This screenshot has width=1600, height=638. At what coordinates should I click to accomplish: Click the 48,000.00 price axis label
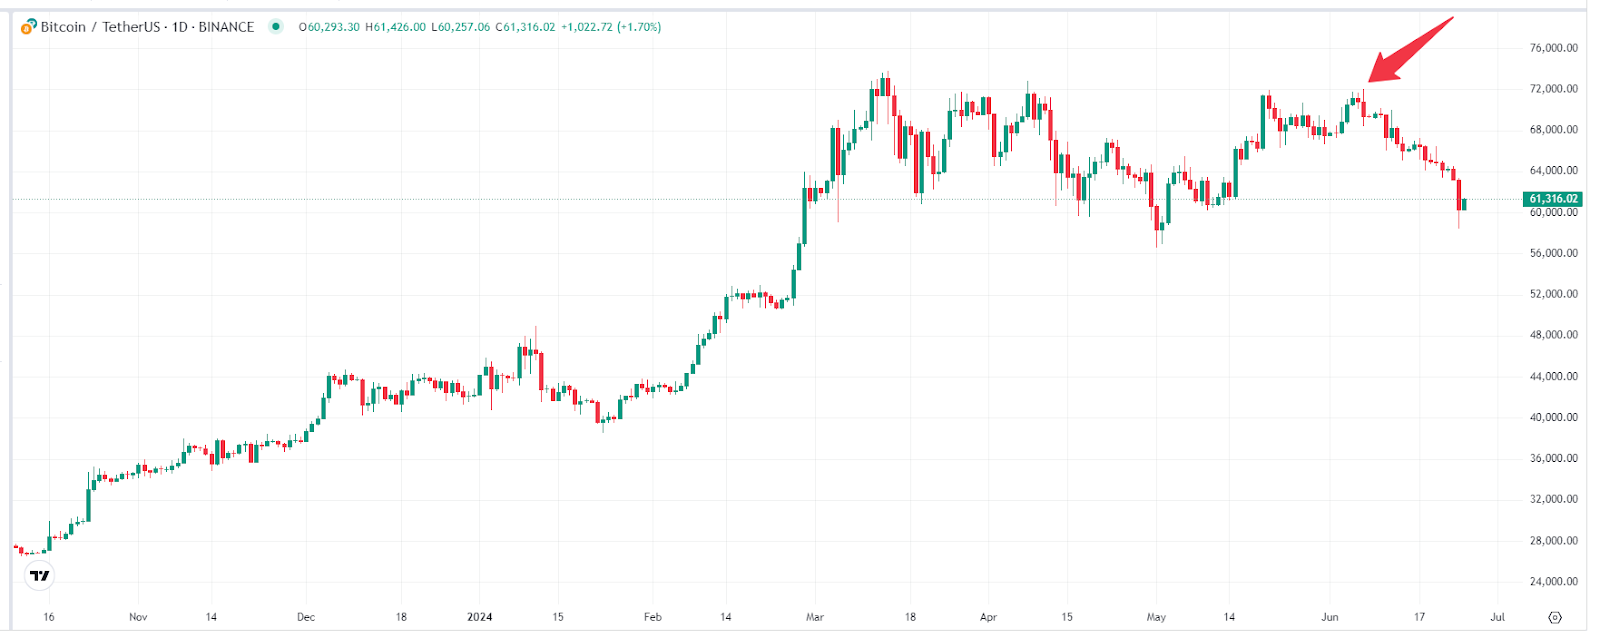click(x=1553, y=335)
